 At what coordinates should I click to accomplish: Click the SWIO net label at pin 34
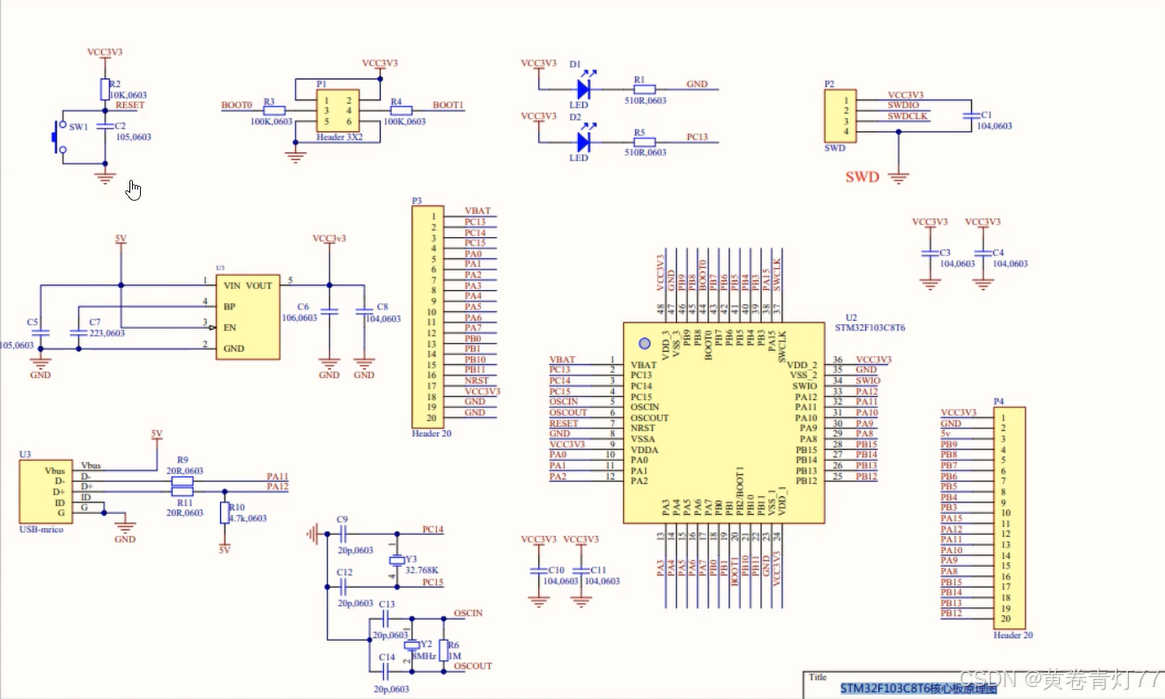pyautogui.click(x=868, y=380)
